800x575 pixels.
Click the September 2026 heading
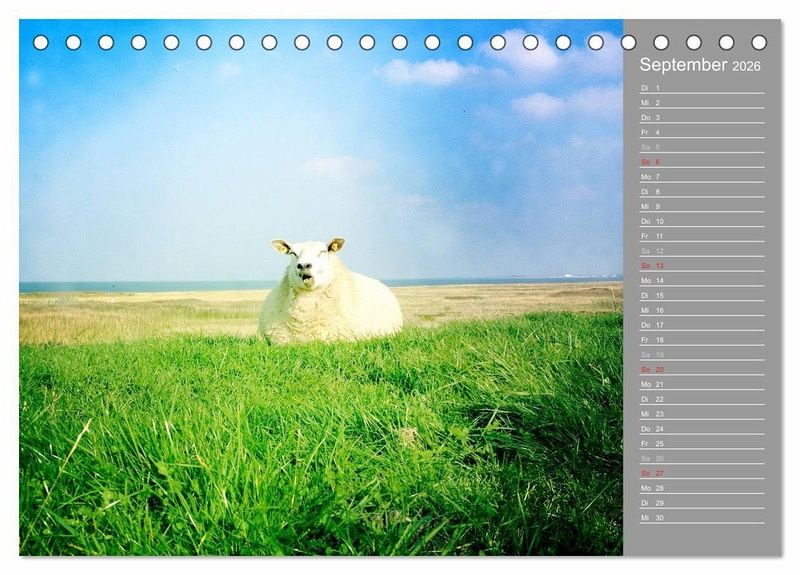(700, 65)
